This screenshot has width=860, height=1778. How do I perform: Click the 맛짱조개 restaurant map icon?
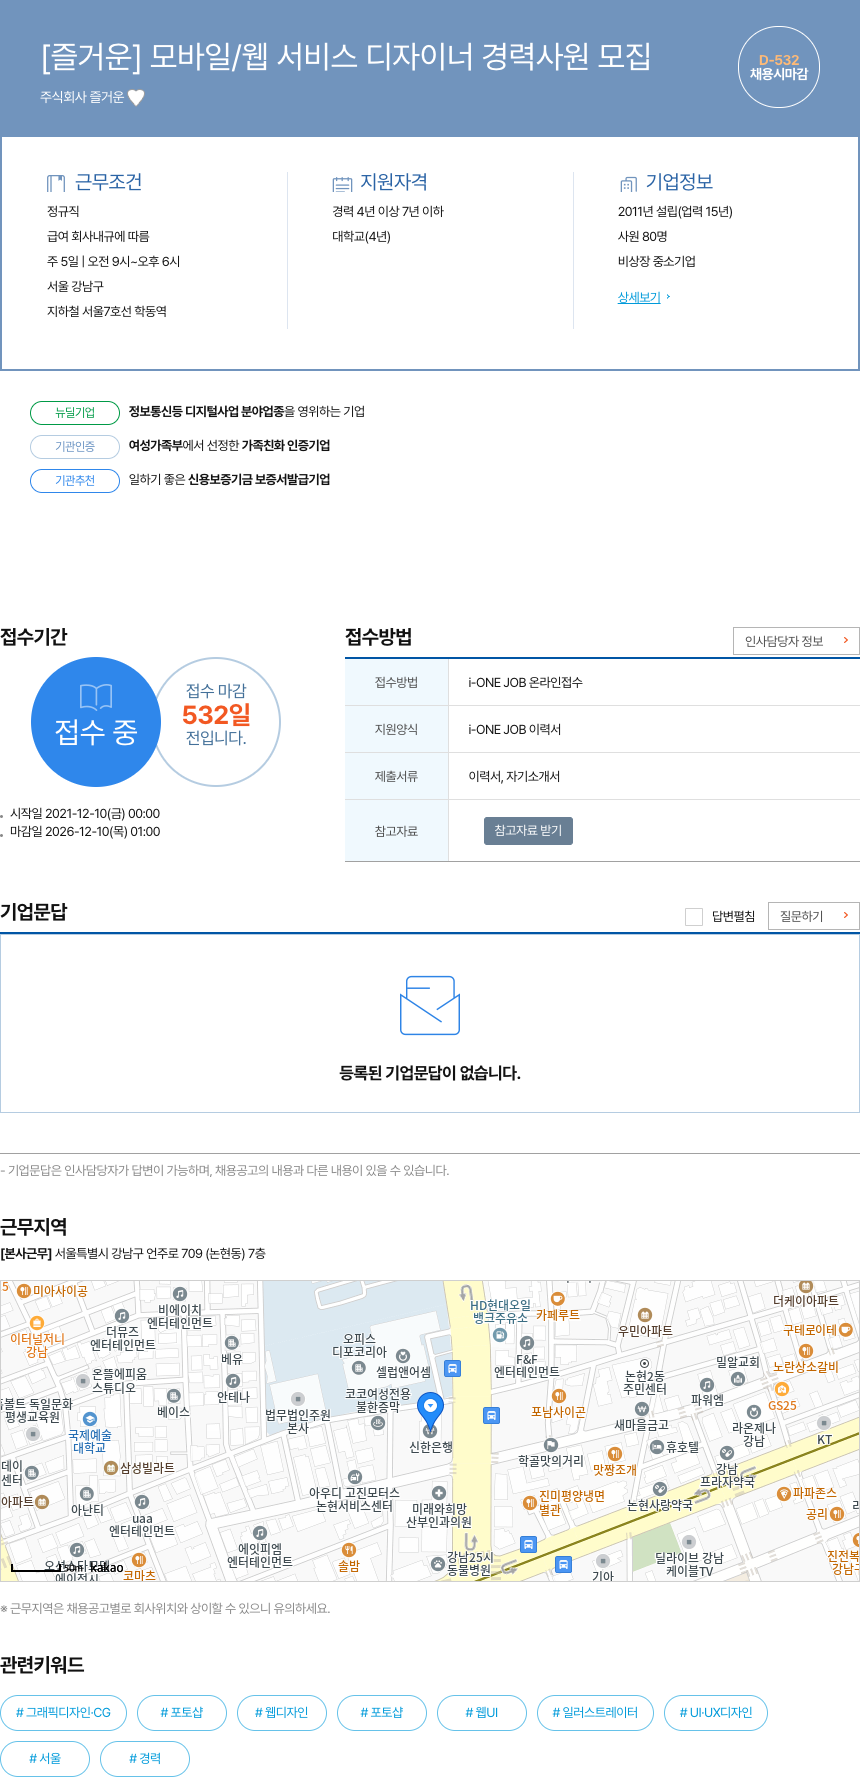point(615,1453)
